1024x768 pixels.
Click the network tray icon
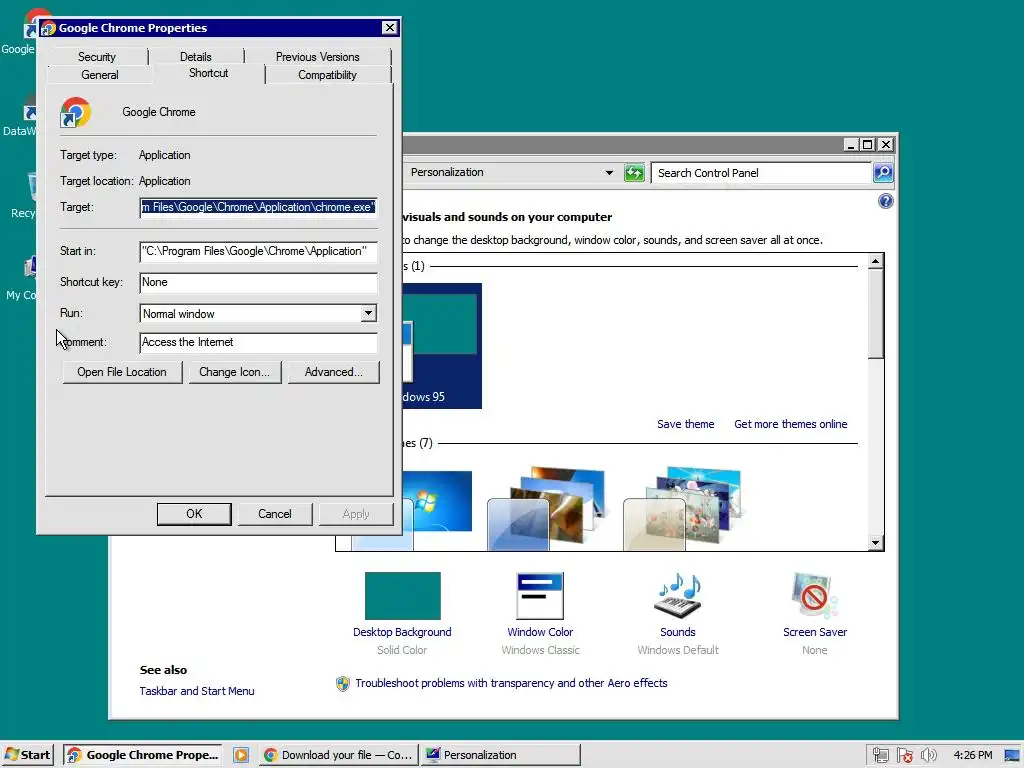tap(880, 756)
